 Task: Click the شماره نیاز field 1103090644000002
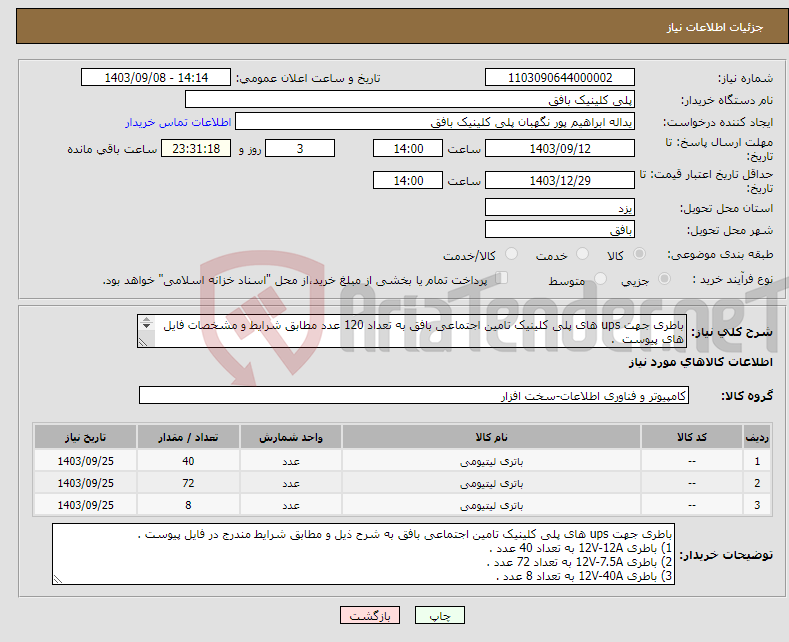[x=560, y=77]
